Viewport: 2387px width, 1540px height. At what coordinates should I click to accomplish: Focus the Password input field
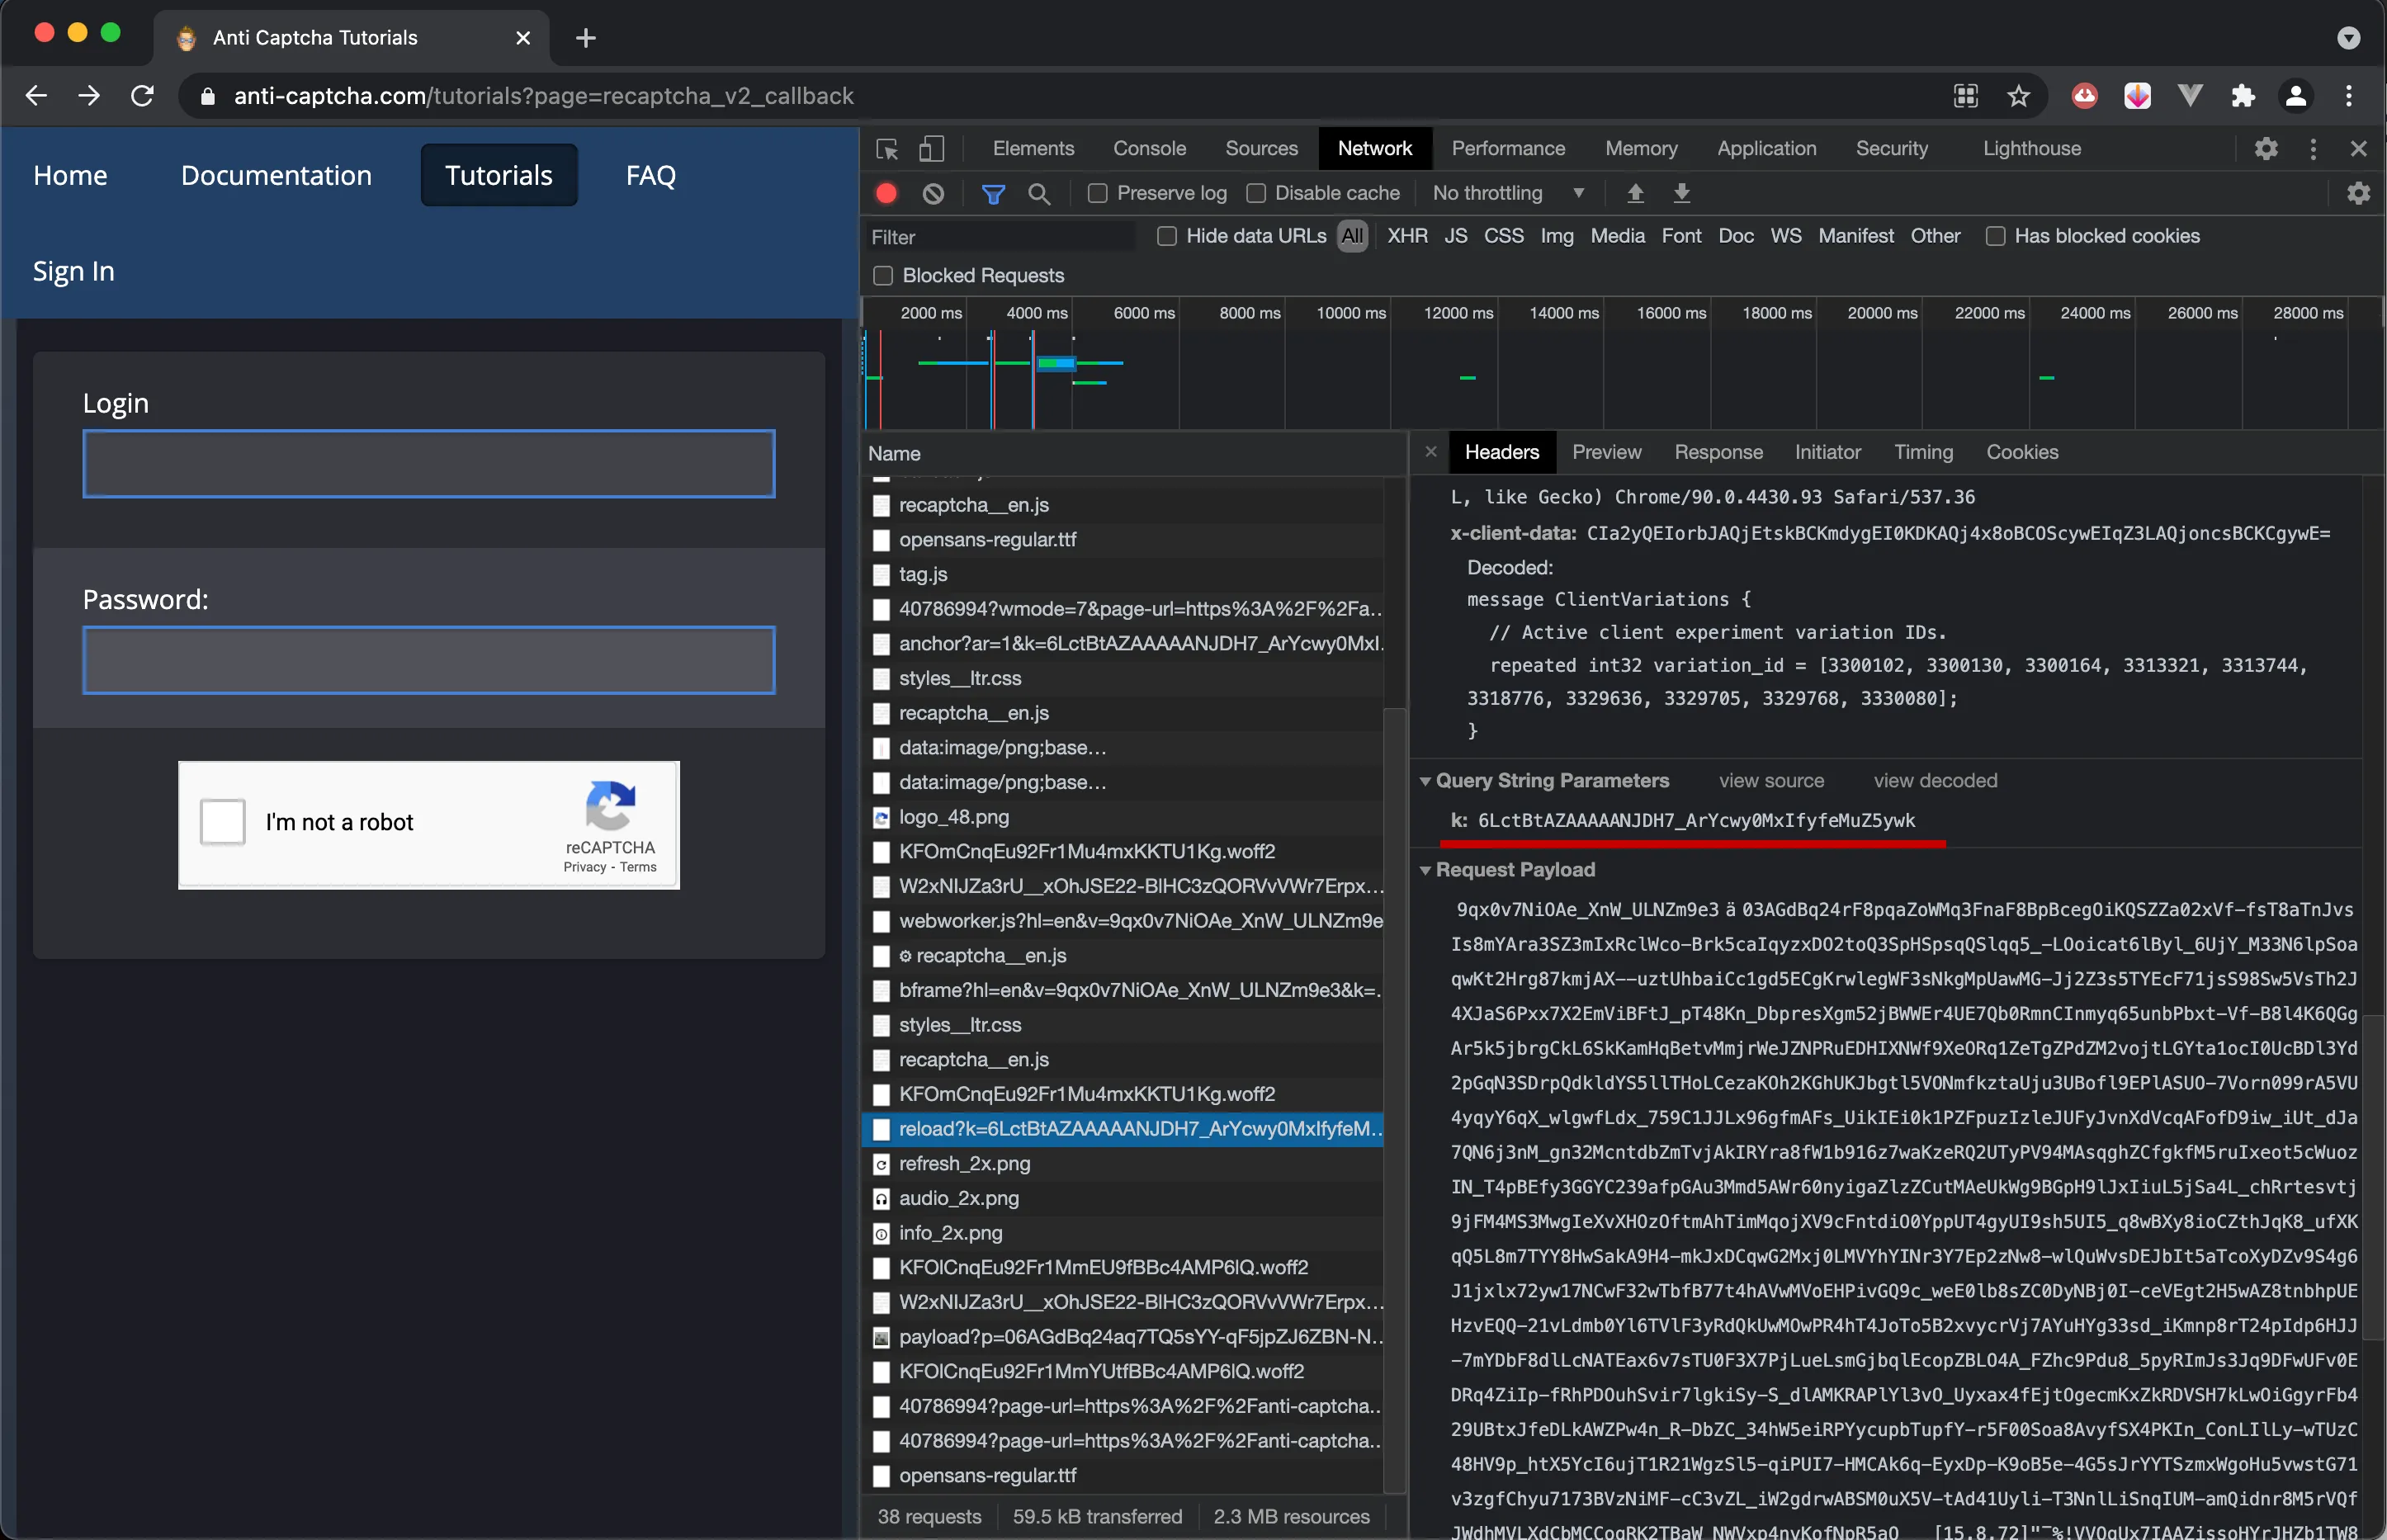pos(429,660)
